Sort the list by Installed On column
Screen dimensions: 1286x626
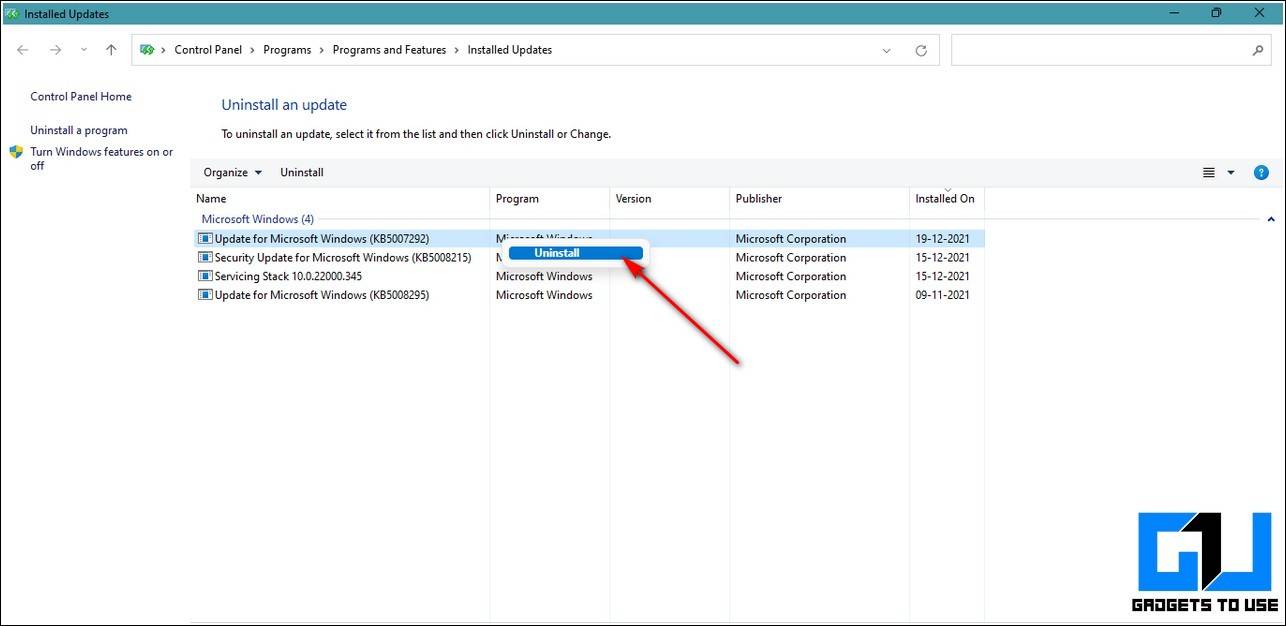[x=944, y=199]
